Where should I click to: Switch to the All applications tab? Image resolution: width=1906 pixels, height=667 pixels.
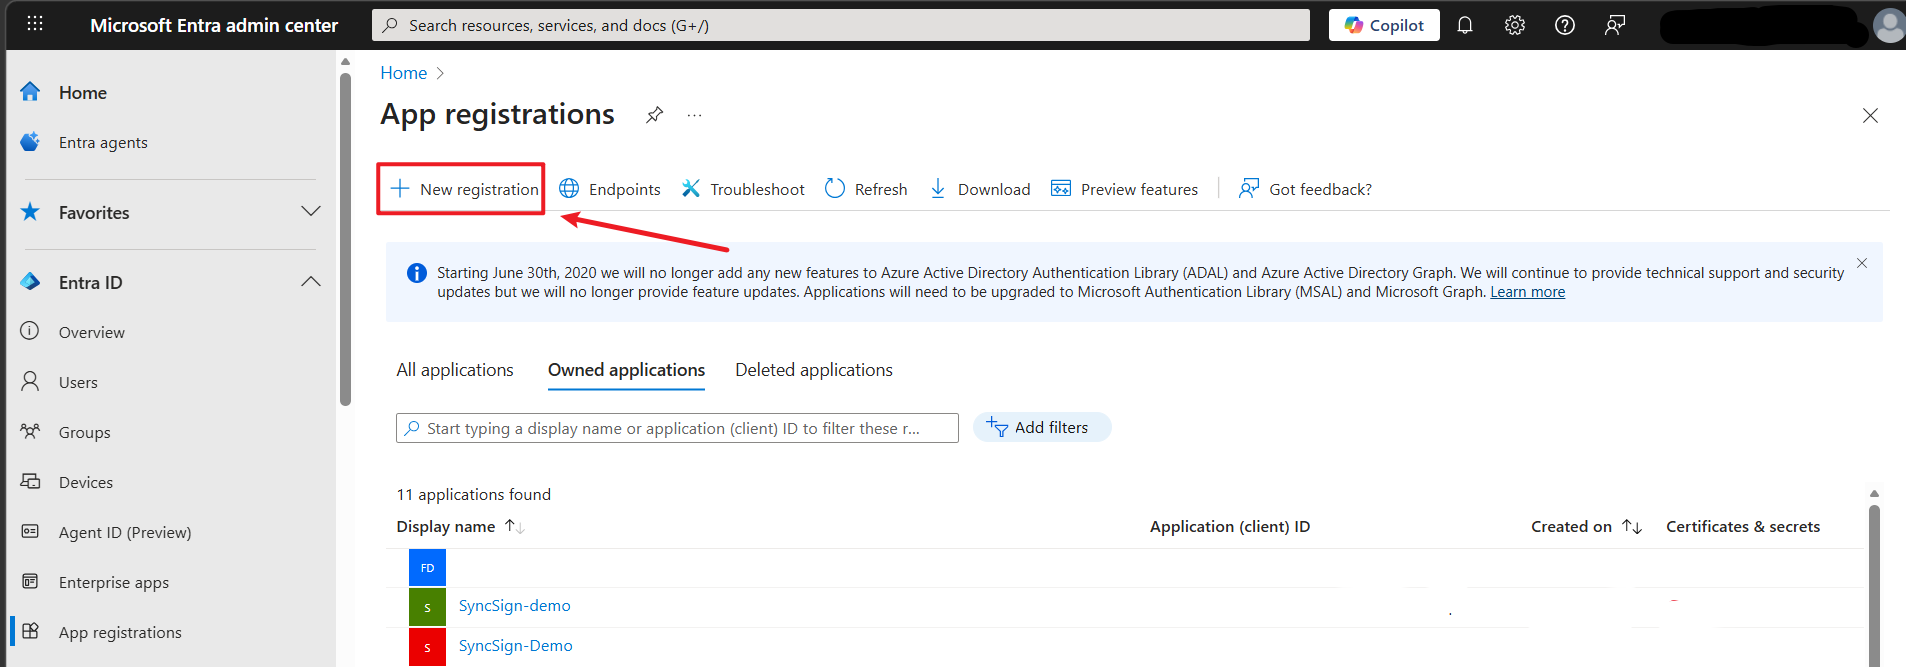[x=454, y=370]
